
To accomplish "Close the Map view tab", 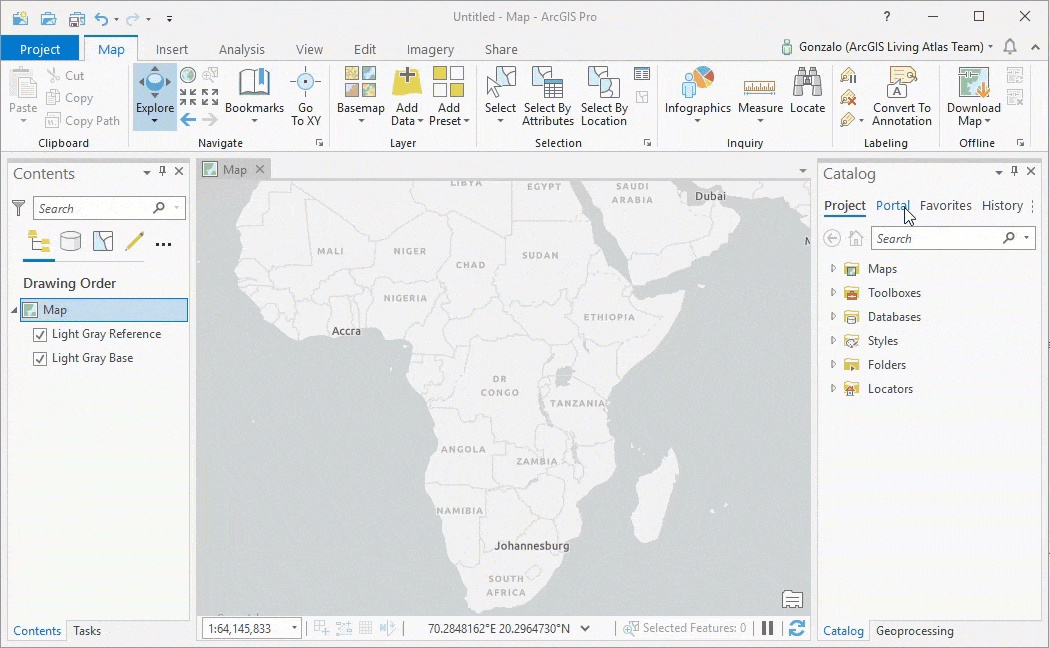I will tap(260, 169).
